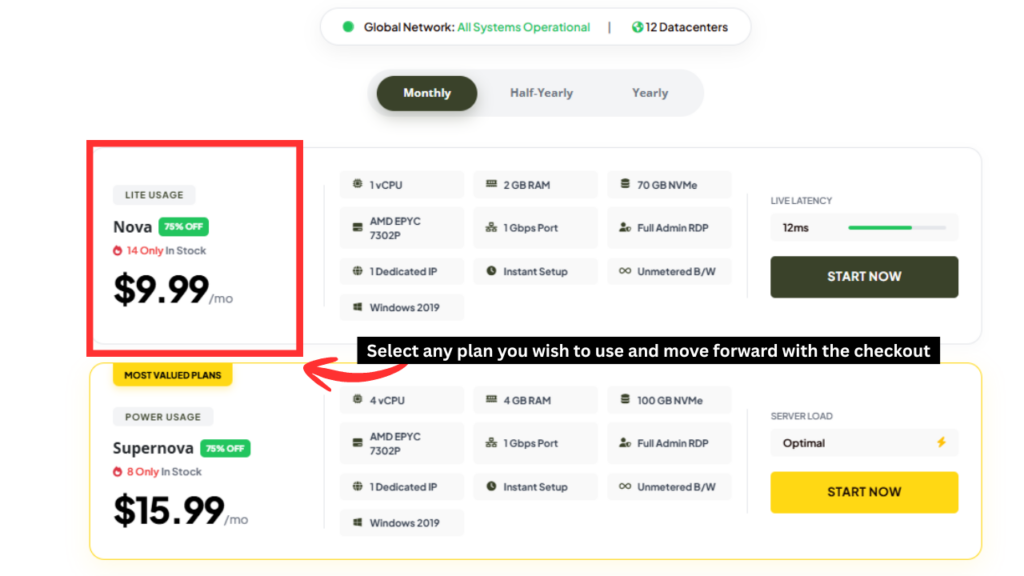Select the Unmetered B/W icon
1024x576 pixels.
pyautogui.click(x=627, y=271)
